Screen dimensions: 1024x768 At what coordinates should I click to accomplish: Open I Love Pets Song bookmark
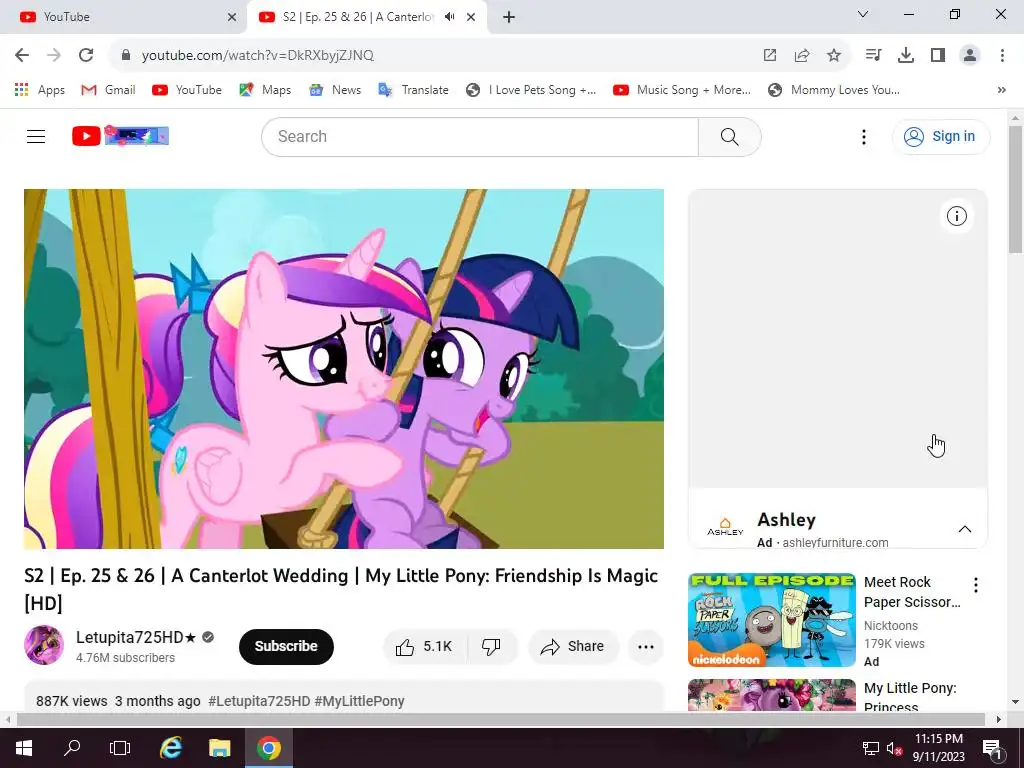click(531, 90)
